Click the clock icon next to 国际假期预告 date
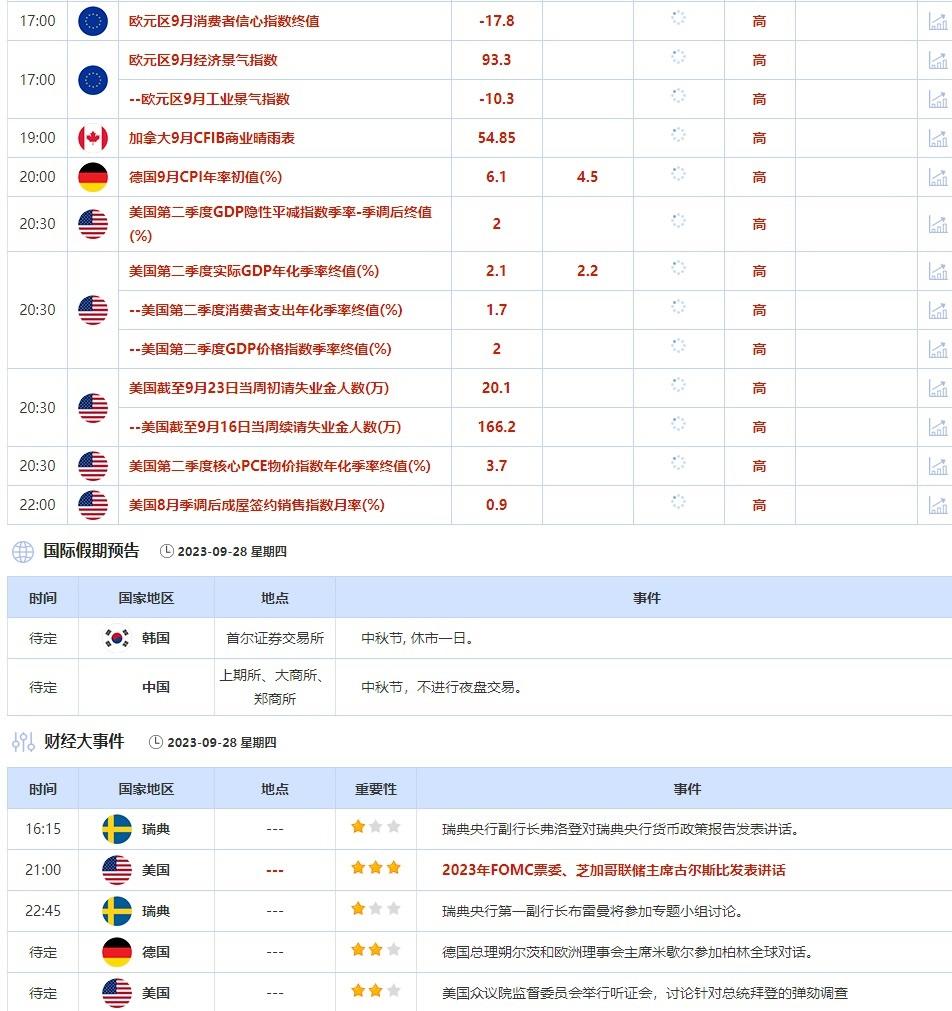 coord(166,551)
